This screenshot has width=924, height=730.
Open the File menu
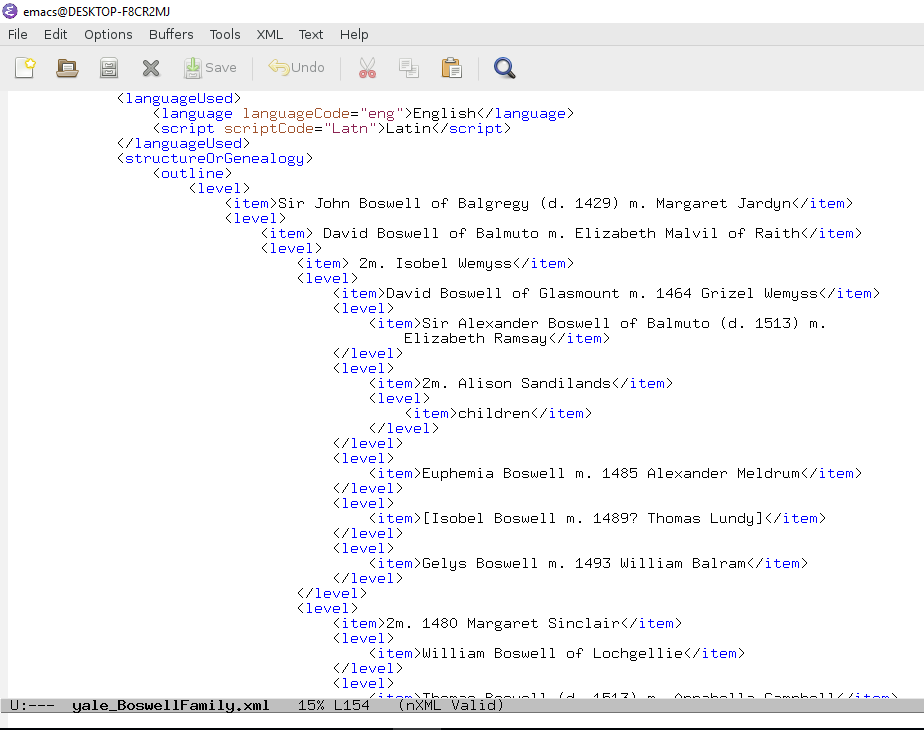point(18,34)
